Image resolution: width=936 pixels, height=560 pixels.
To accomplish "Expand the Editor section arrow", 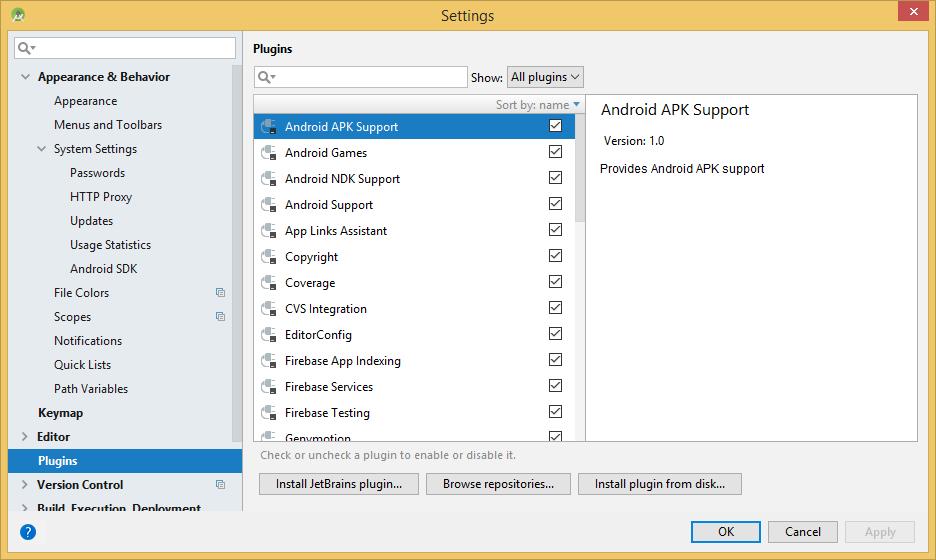I will pos(24,436).
